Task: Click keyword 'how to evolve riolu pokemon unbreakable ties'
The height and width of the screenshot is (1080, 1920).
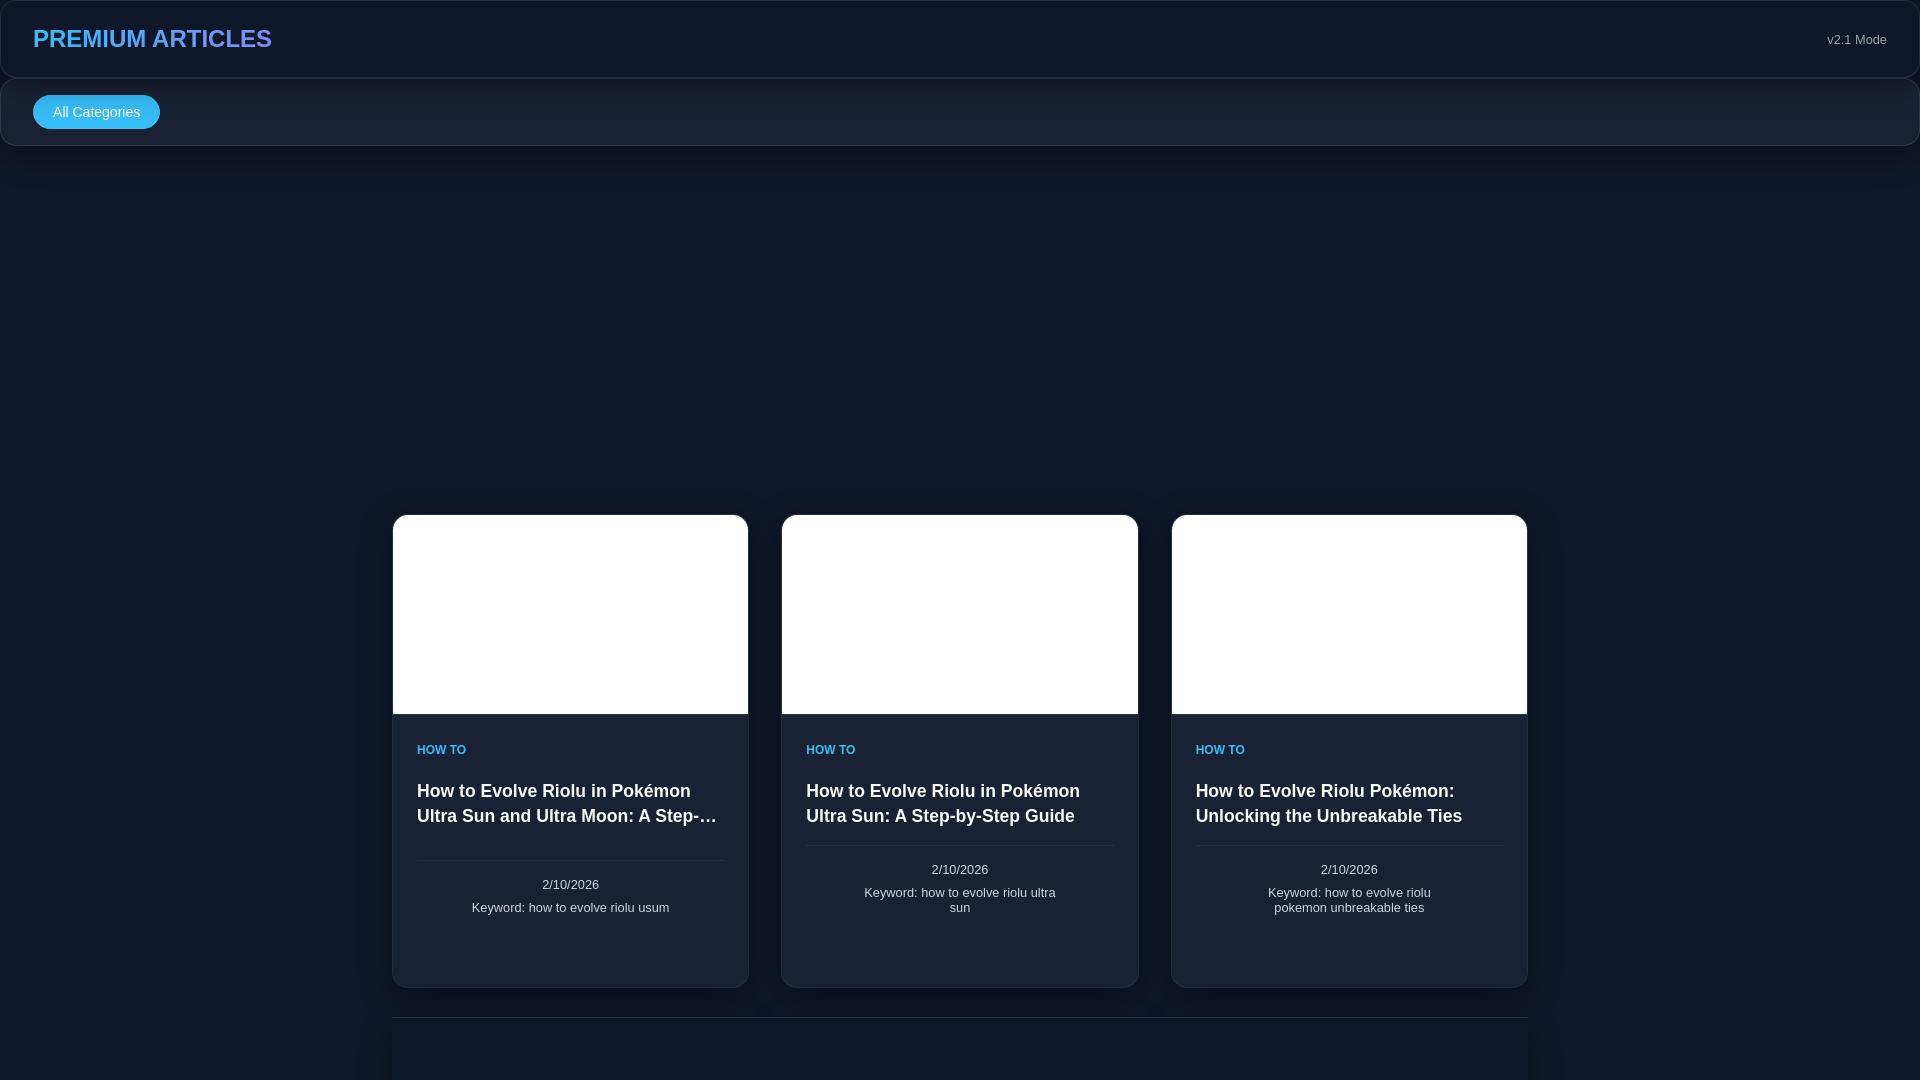Action: coord(1349,900)
